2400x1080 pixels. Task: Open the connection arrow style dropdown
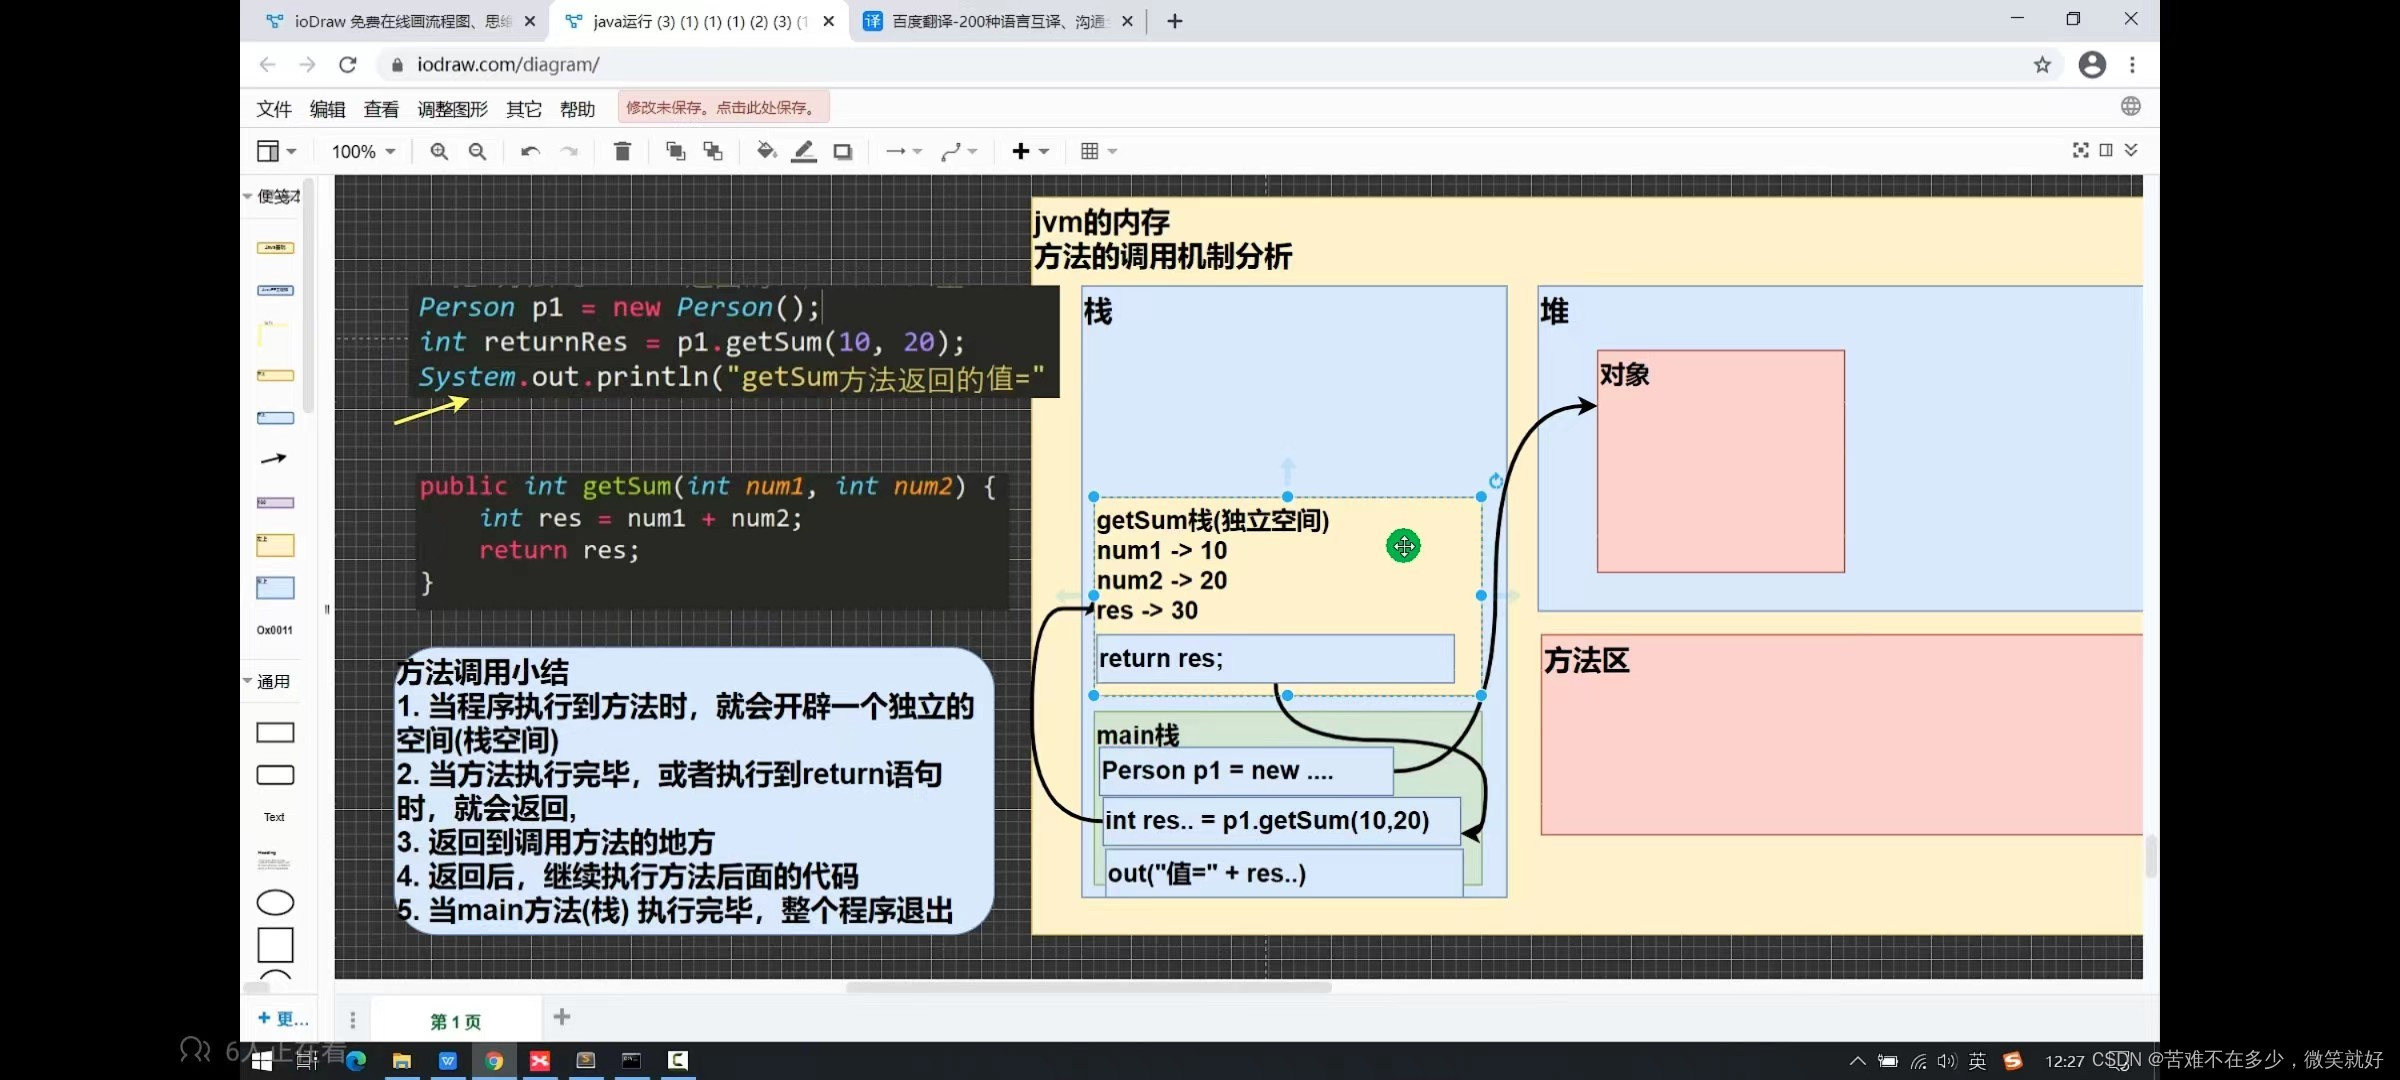(903, 151)
